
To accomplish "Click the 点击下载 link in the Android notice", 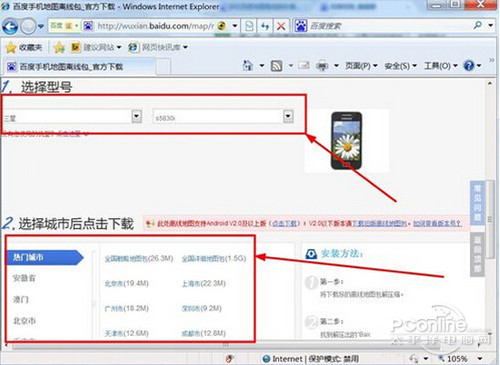I will (284, 223).
